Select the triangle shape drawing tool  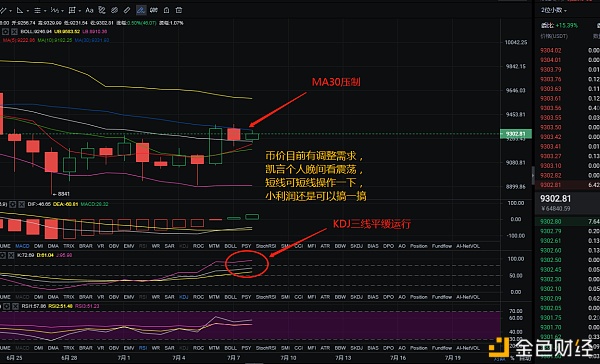coord(20,10)
